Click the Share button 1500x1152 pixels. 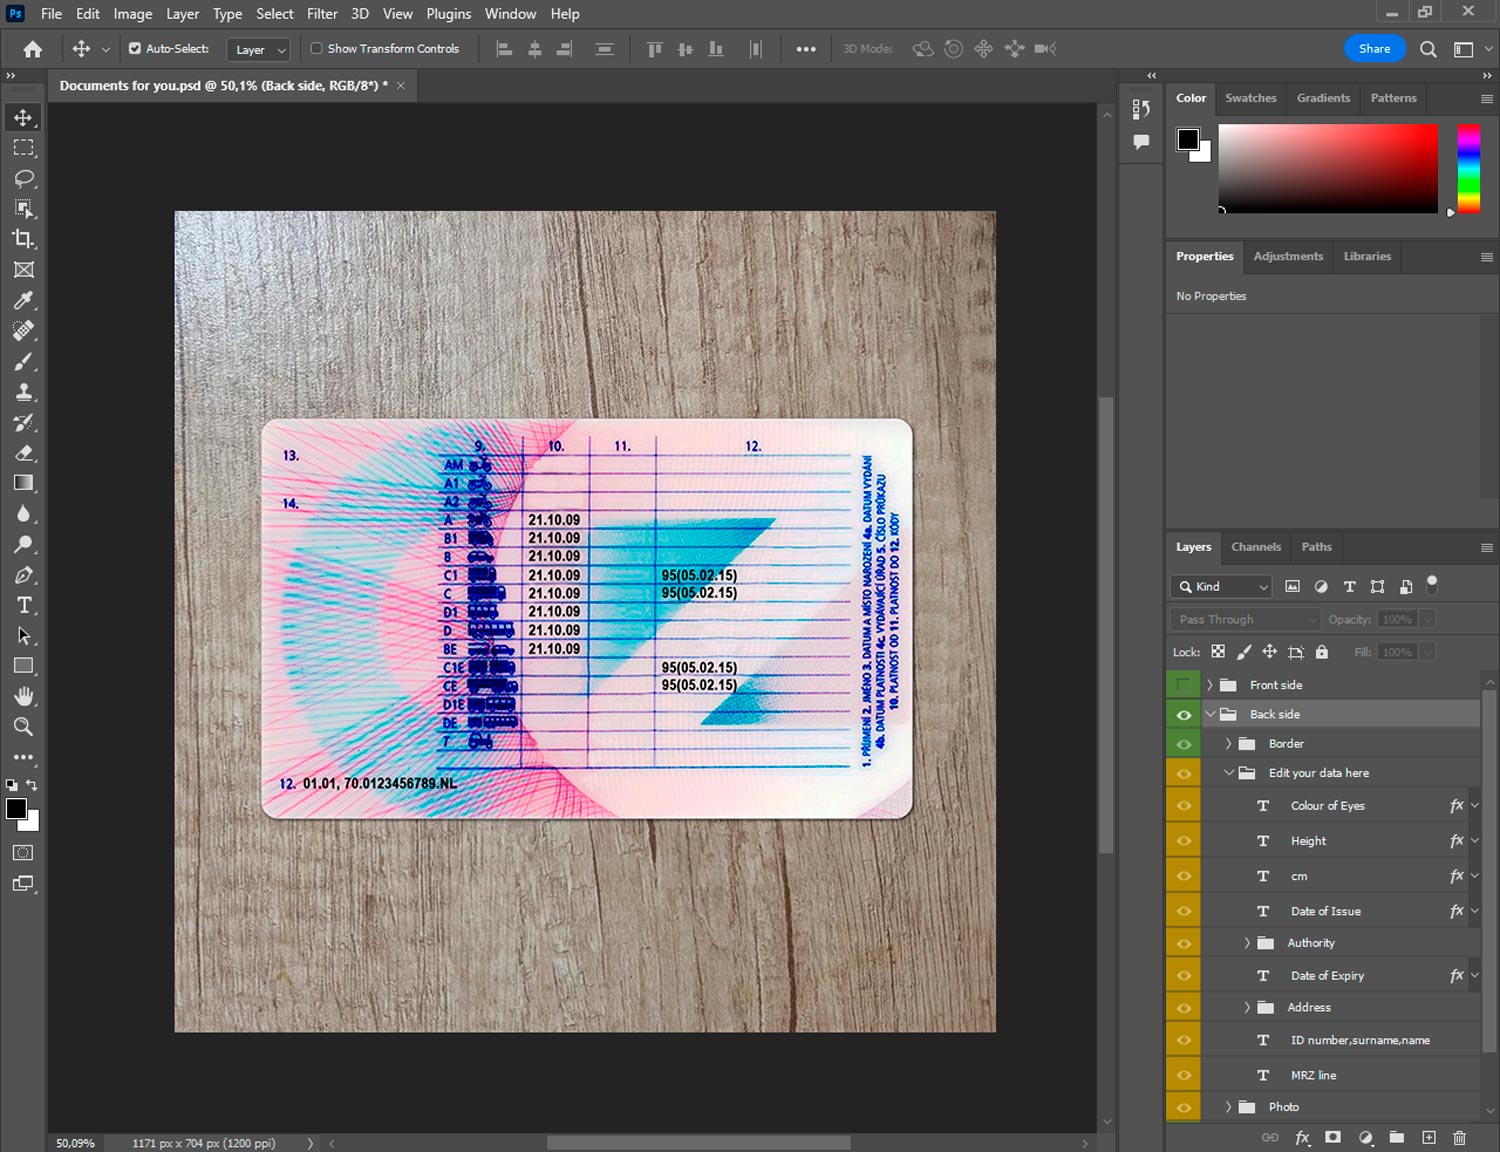(1374, 48)
